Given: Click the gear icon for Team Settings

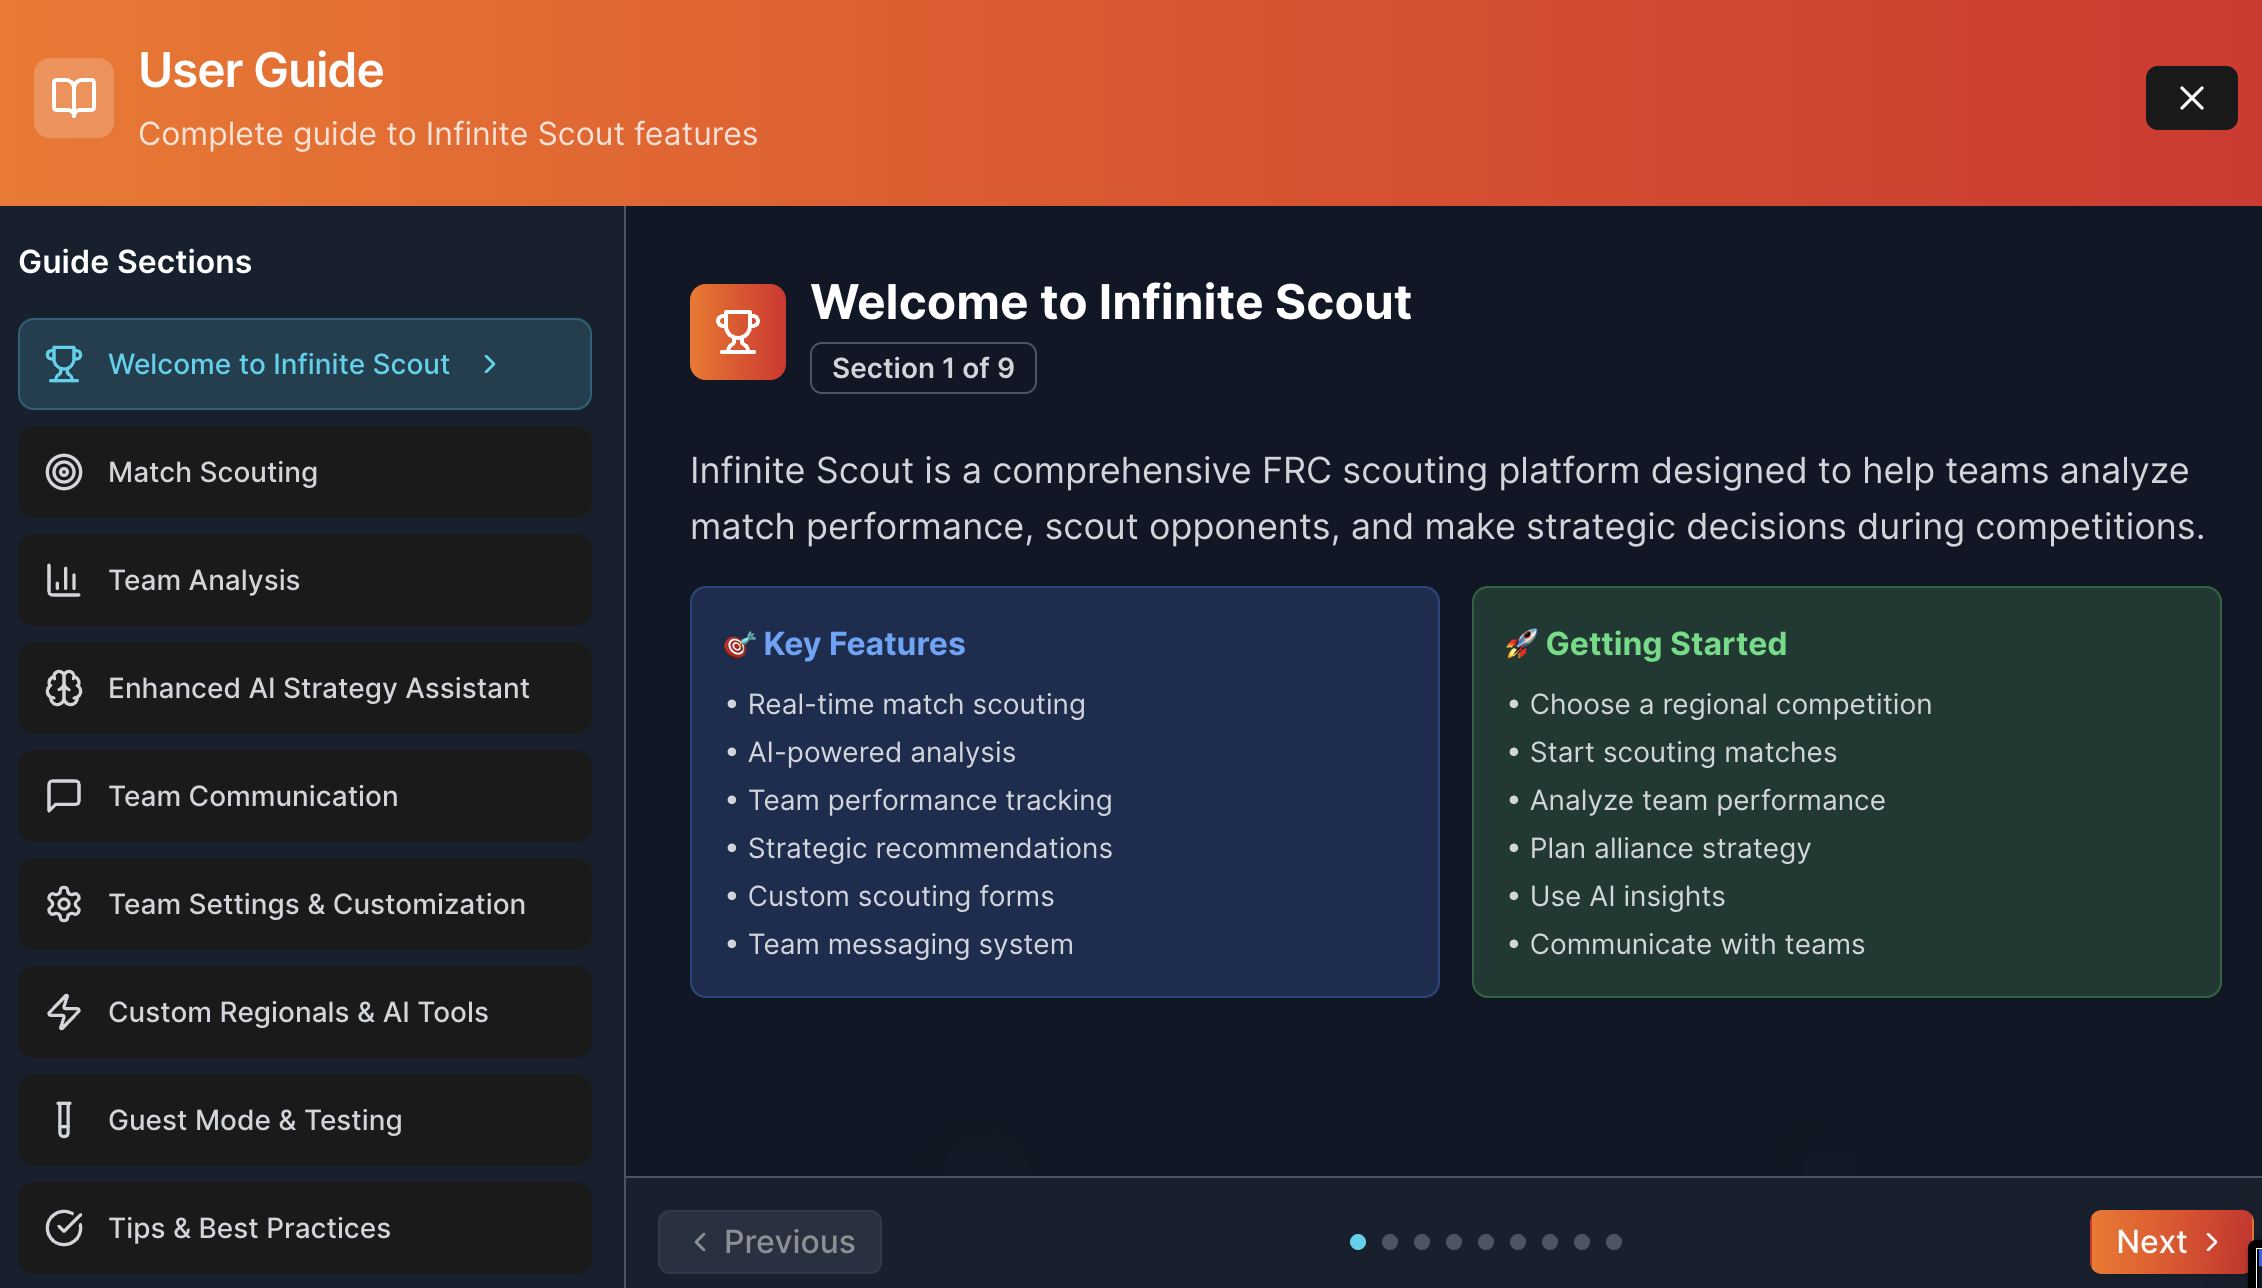Looking at the screenshot, I should pyautogui.click(x=64, y=904).
